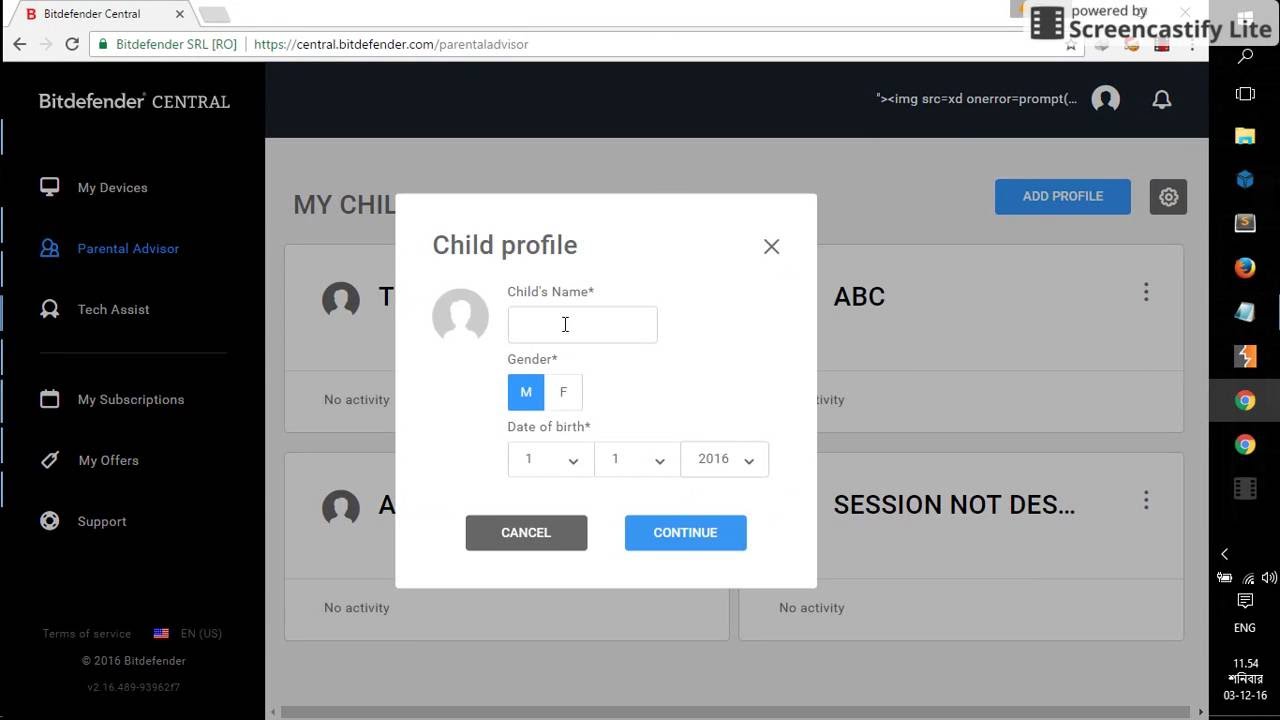
Task: Click ADD PROFILE button
Action: click(x=1062, y=197)
